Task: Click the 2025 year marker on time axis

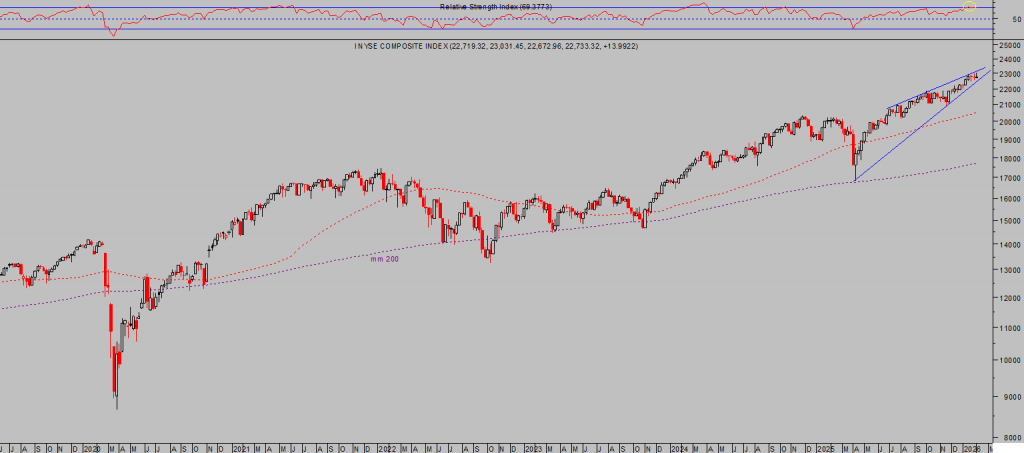Action: click(825, 447)
